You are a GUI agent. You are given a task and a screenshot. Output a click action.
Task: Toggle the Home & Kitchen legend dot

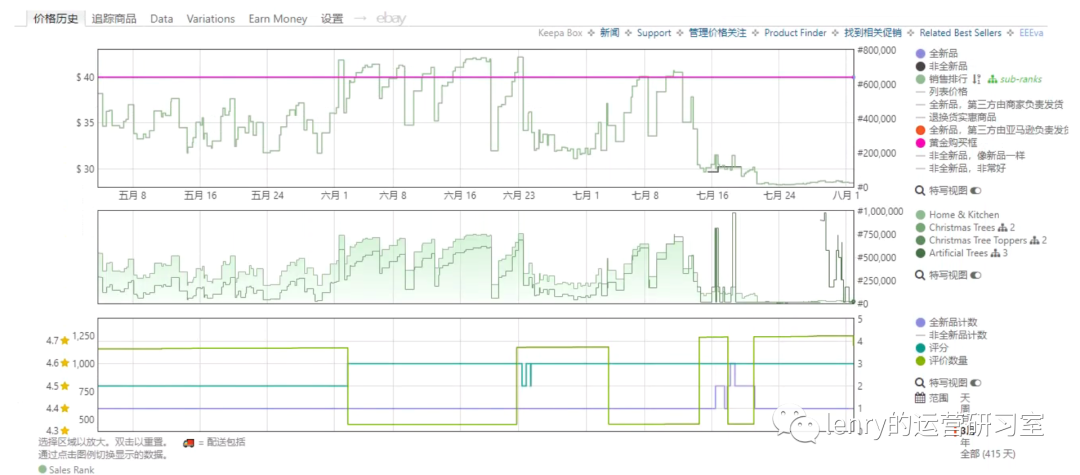(x=920, y=215)
